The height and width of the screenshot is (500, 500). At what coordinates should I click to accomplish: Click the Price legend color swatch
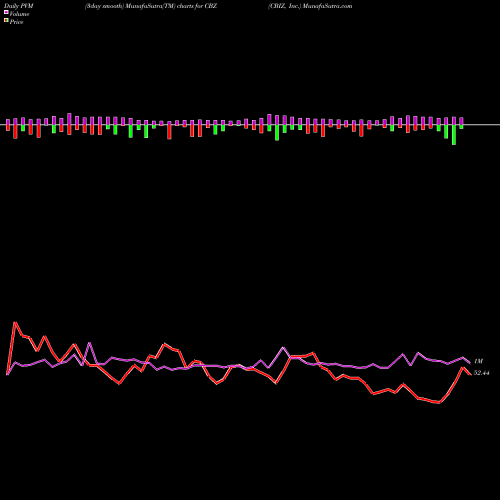click(6, 21)
